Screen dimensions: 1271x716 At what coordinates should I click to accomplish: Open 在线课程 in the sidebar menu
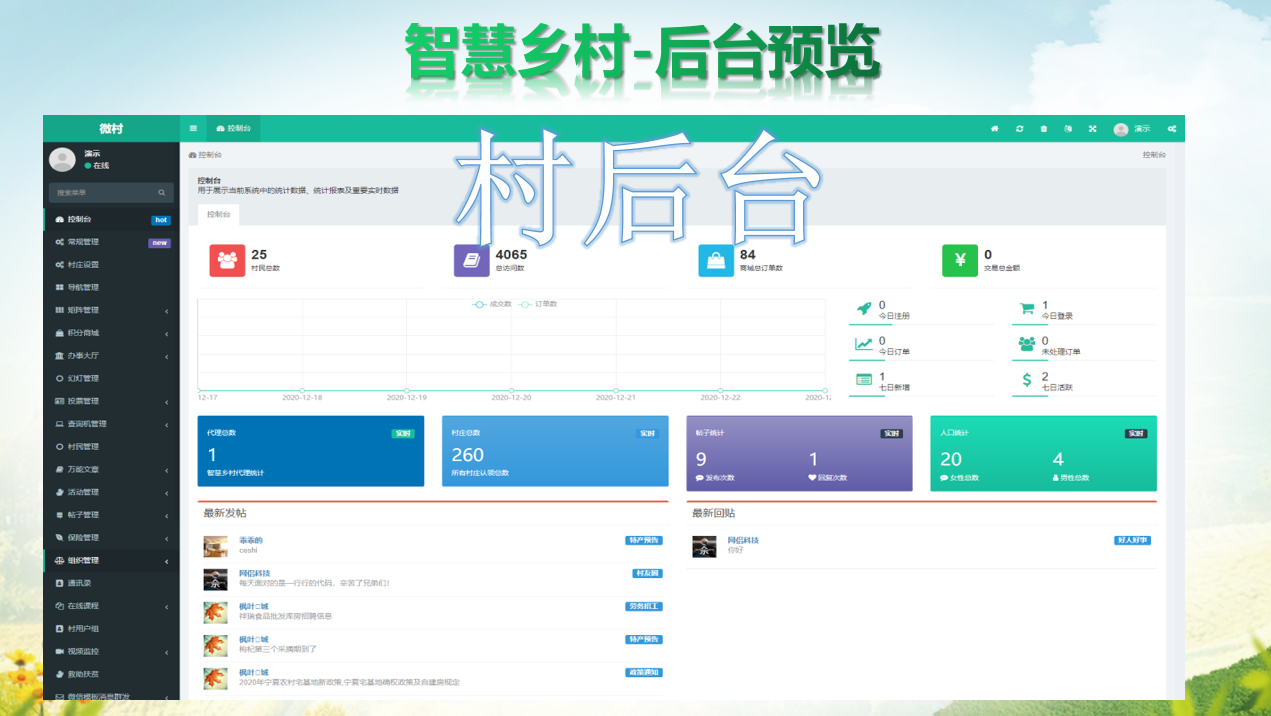111,606
